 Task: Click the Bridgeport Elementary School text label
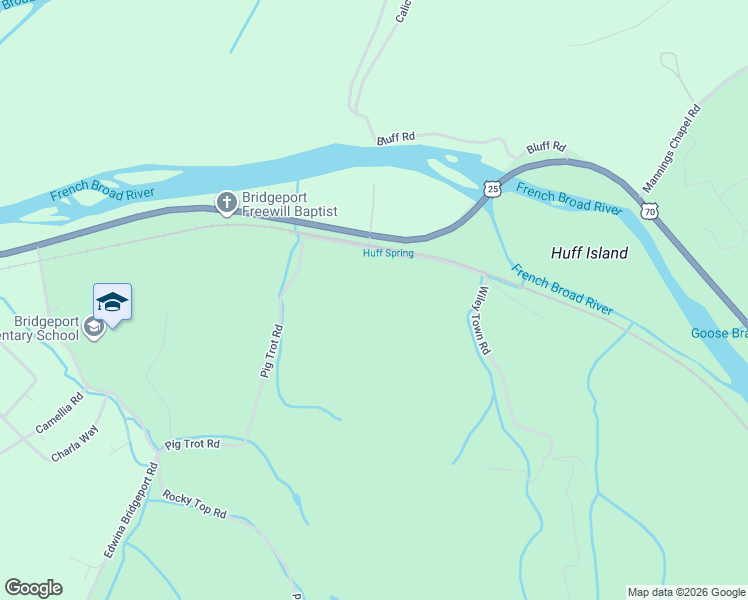point(40,328)
